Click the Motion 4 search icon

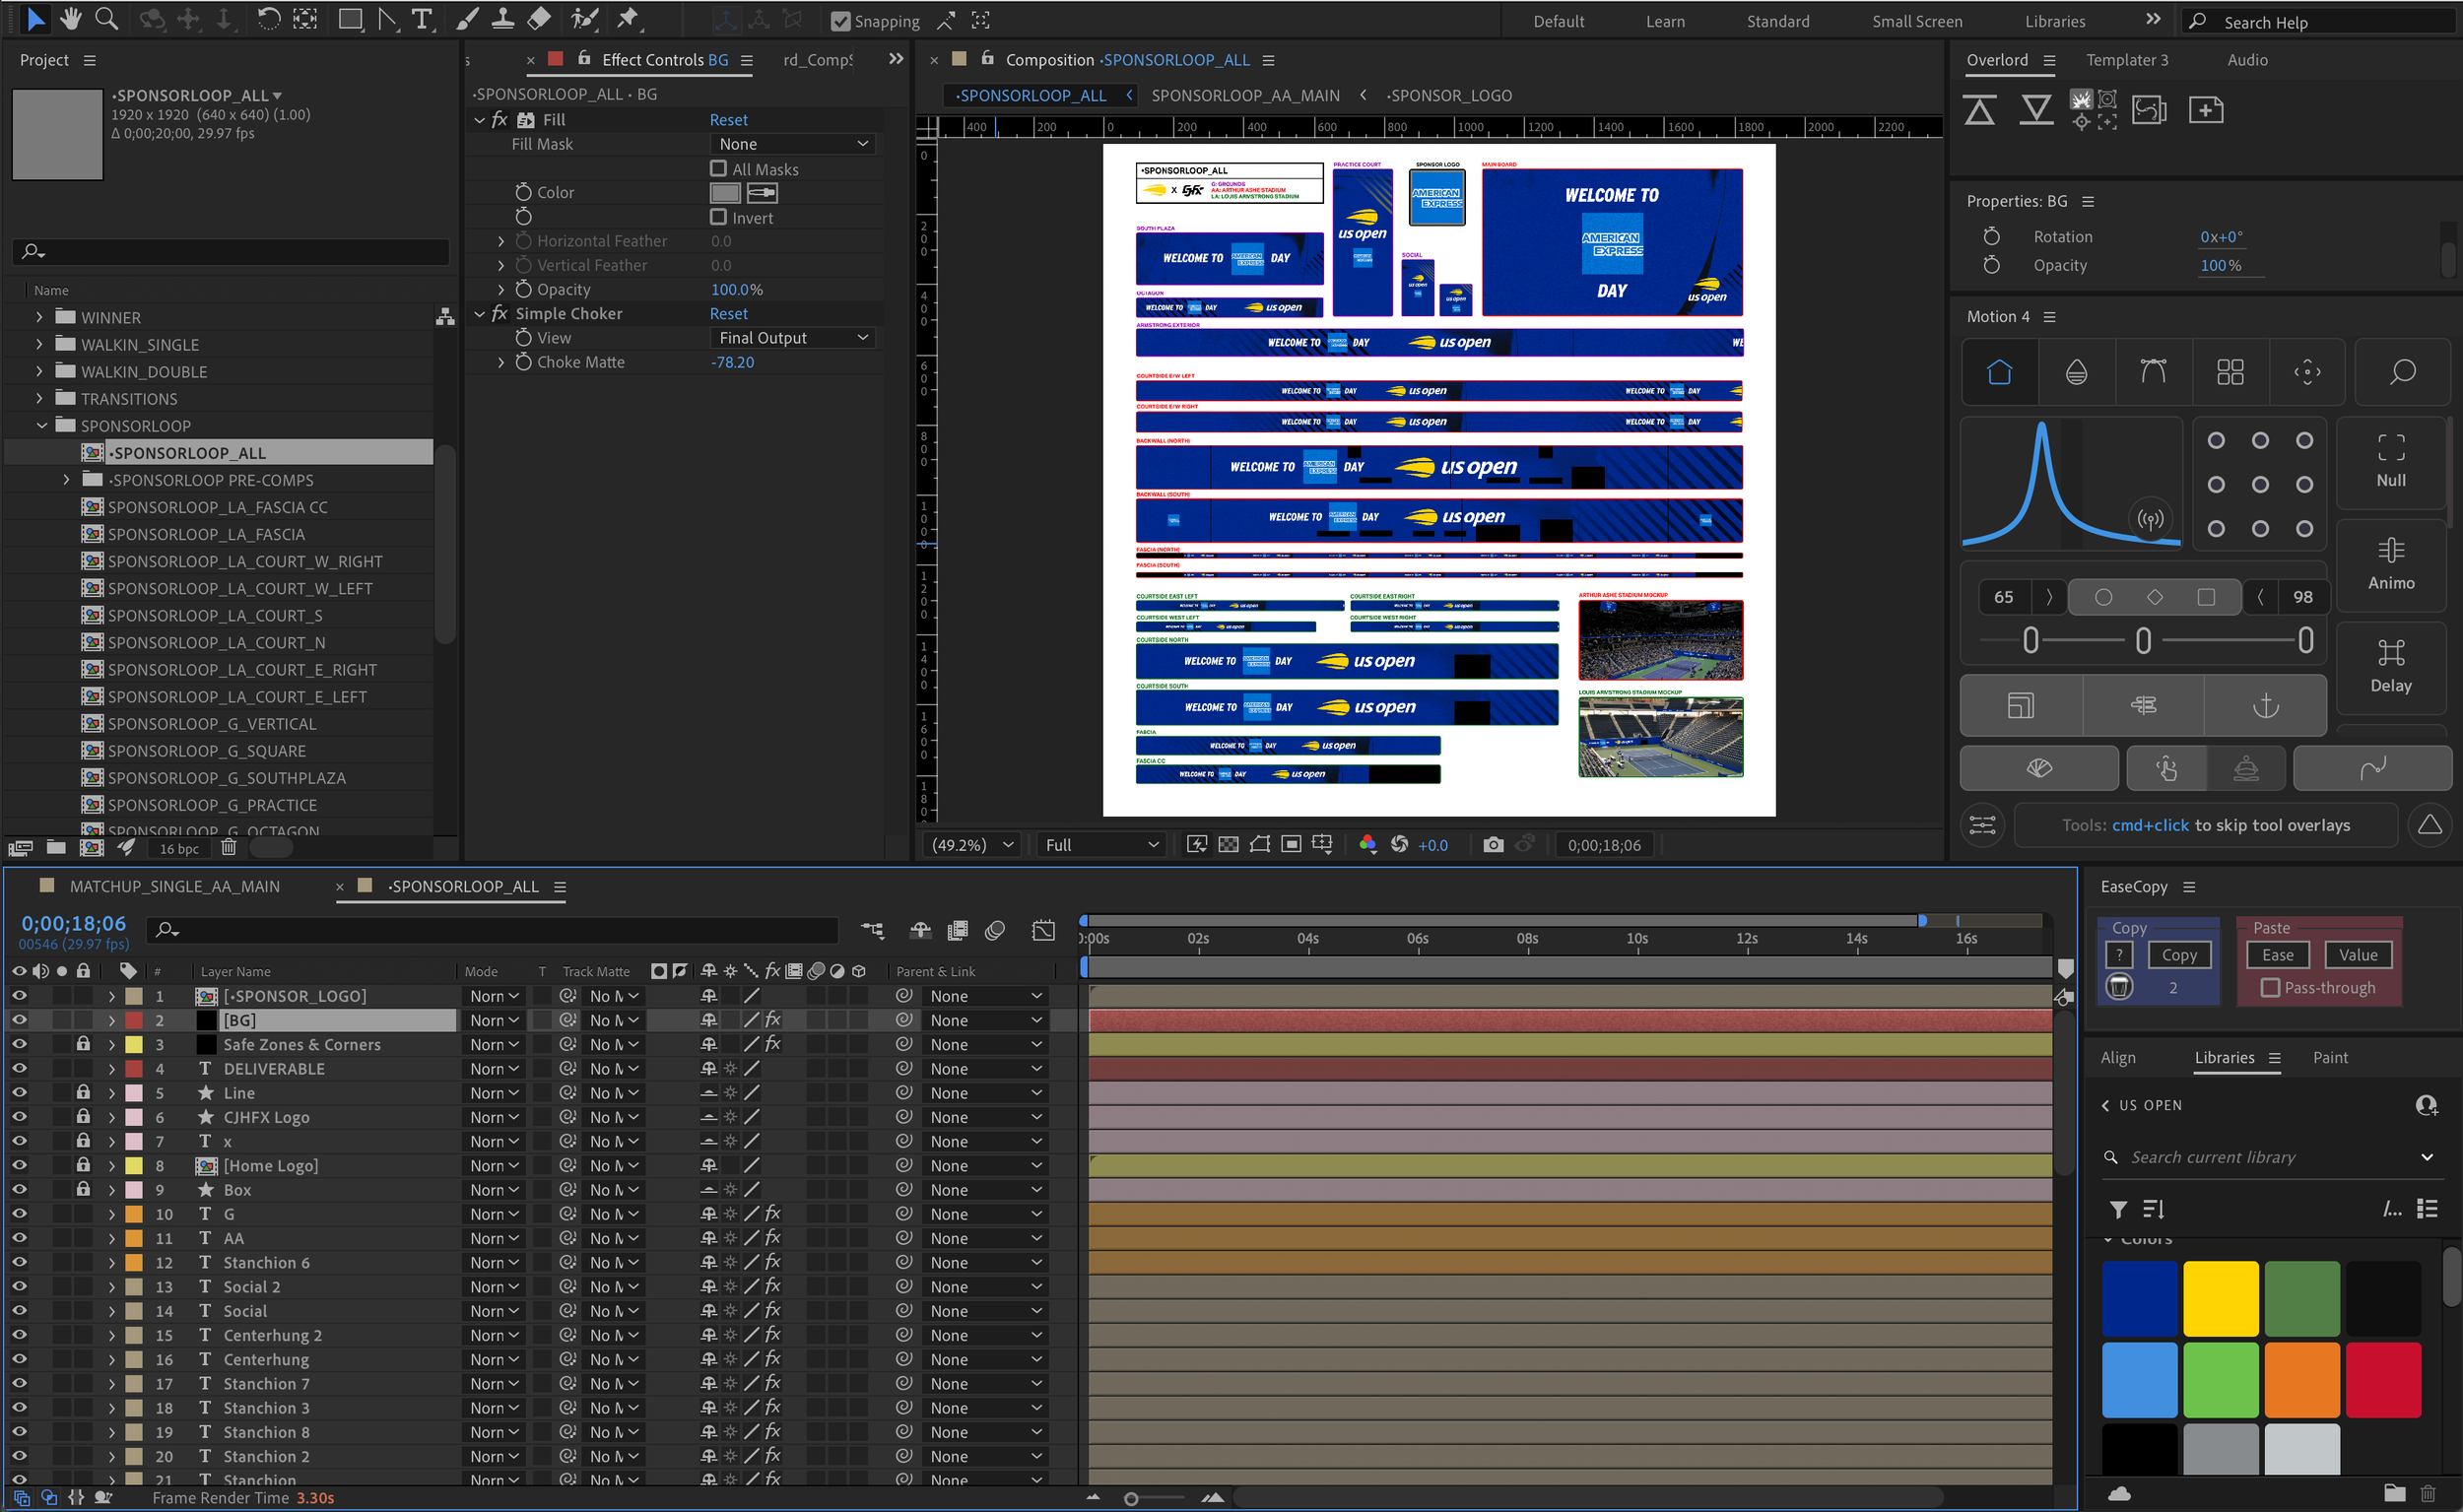click(x=2402, y=373)
